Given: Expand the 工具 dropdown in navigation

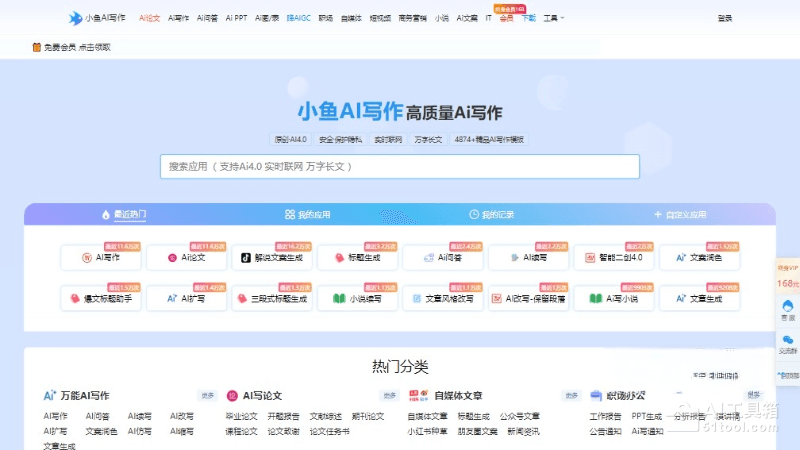Looking at the screenshot, I should [x=553, y=18].
